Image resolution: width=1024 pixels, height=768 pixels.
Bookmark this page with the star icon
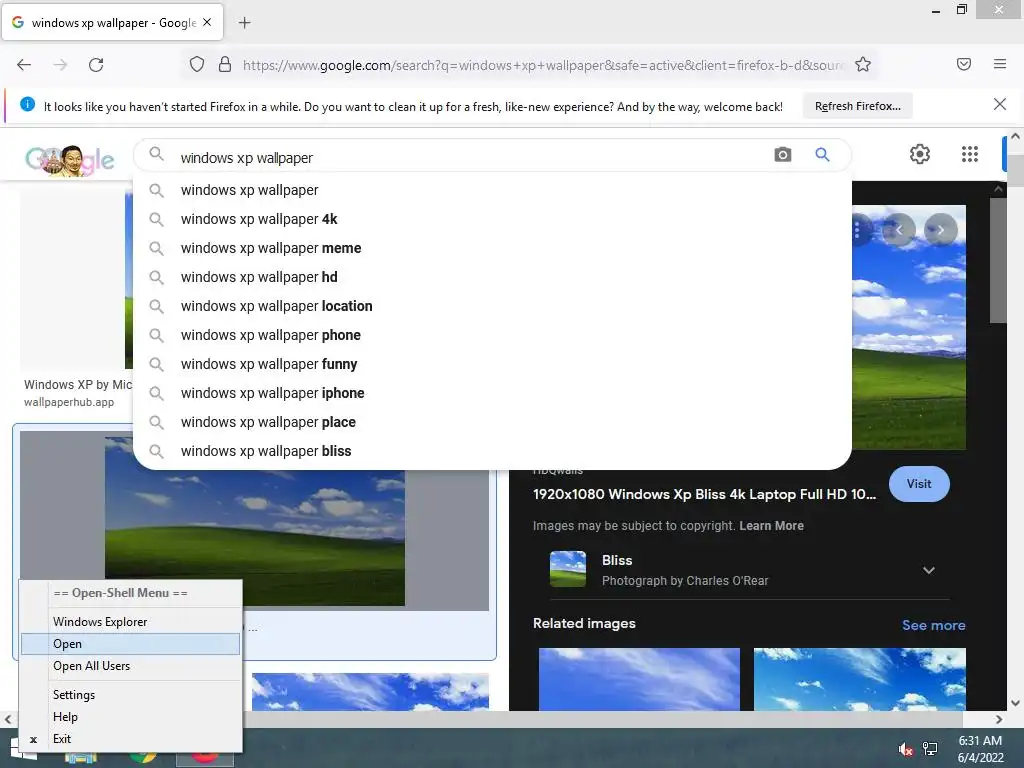863,65
